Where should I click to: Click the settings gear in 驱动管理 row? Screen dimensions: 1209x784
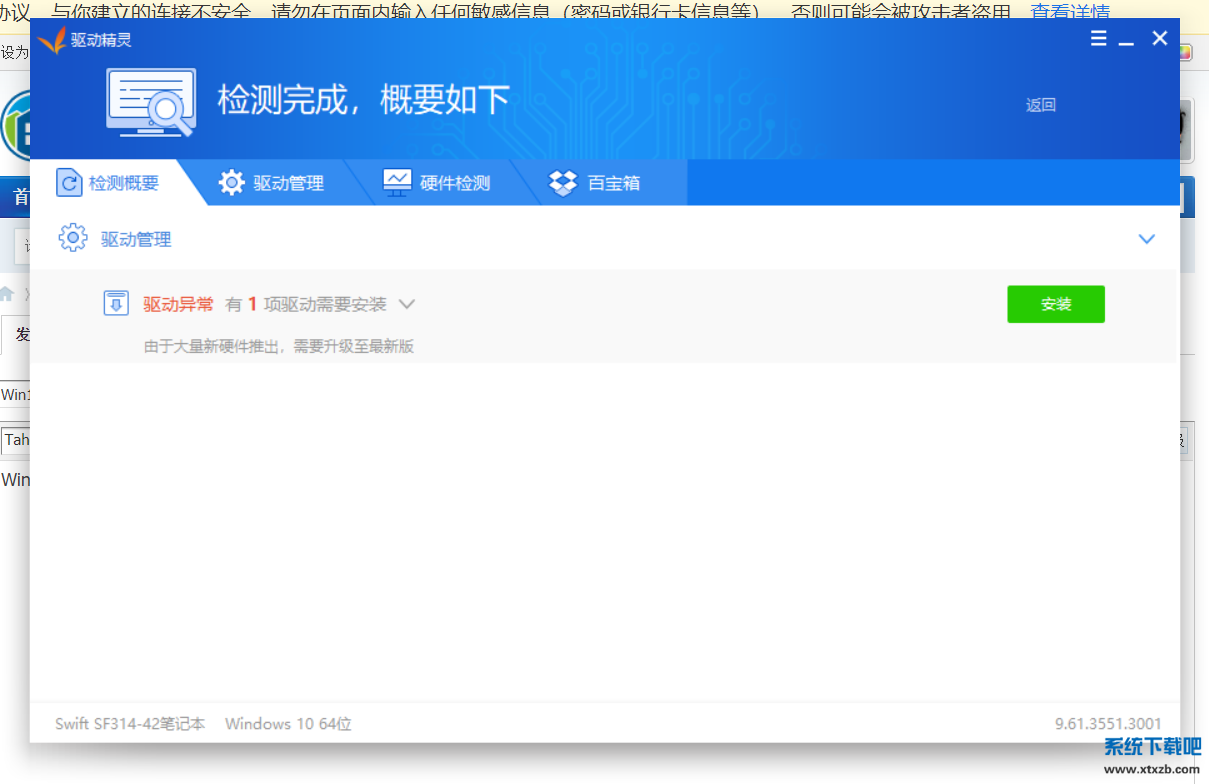[72, 238]
